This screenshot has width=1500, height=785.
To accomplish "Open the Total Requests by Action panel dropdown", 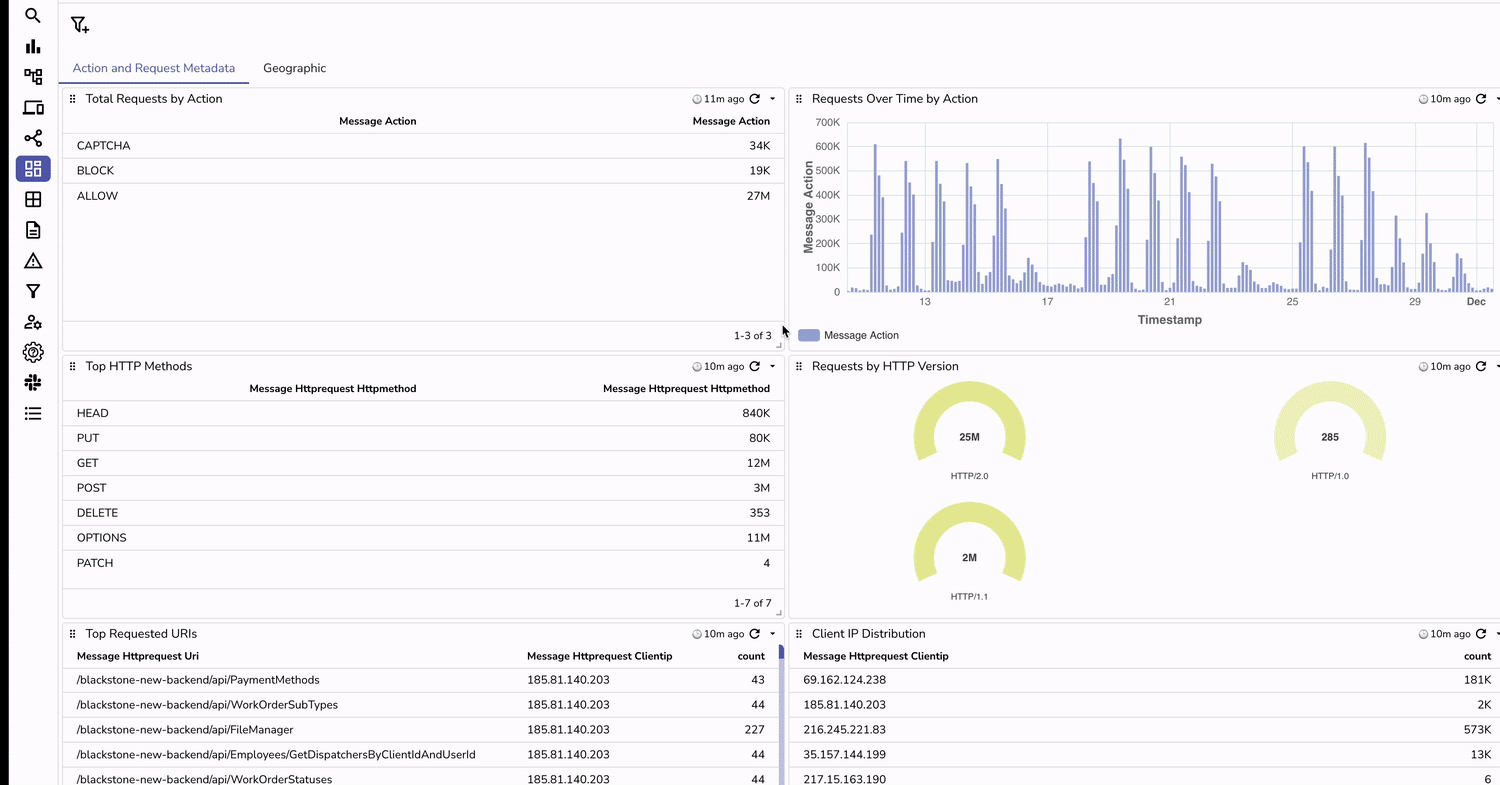I will [771, 98].
